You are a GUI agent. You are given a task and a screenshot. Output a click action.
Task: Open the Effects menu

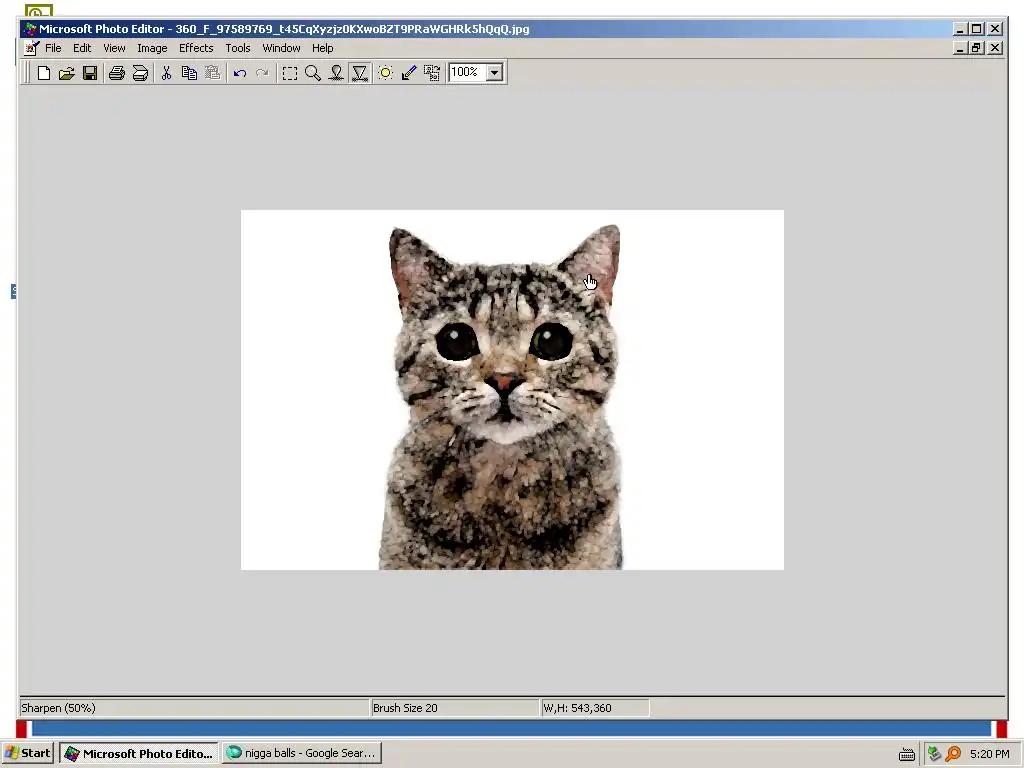[x=196, y=48]
